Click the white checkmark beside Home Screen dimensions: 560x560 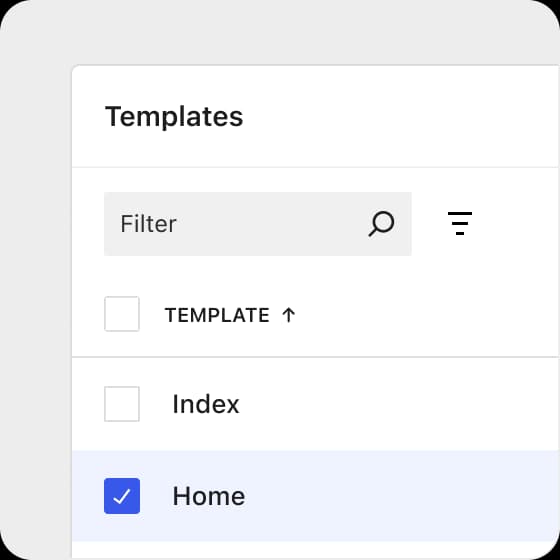122,496
